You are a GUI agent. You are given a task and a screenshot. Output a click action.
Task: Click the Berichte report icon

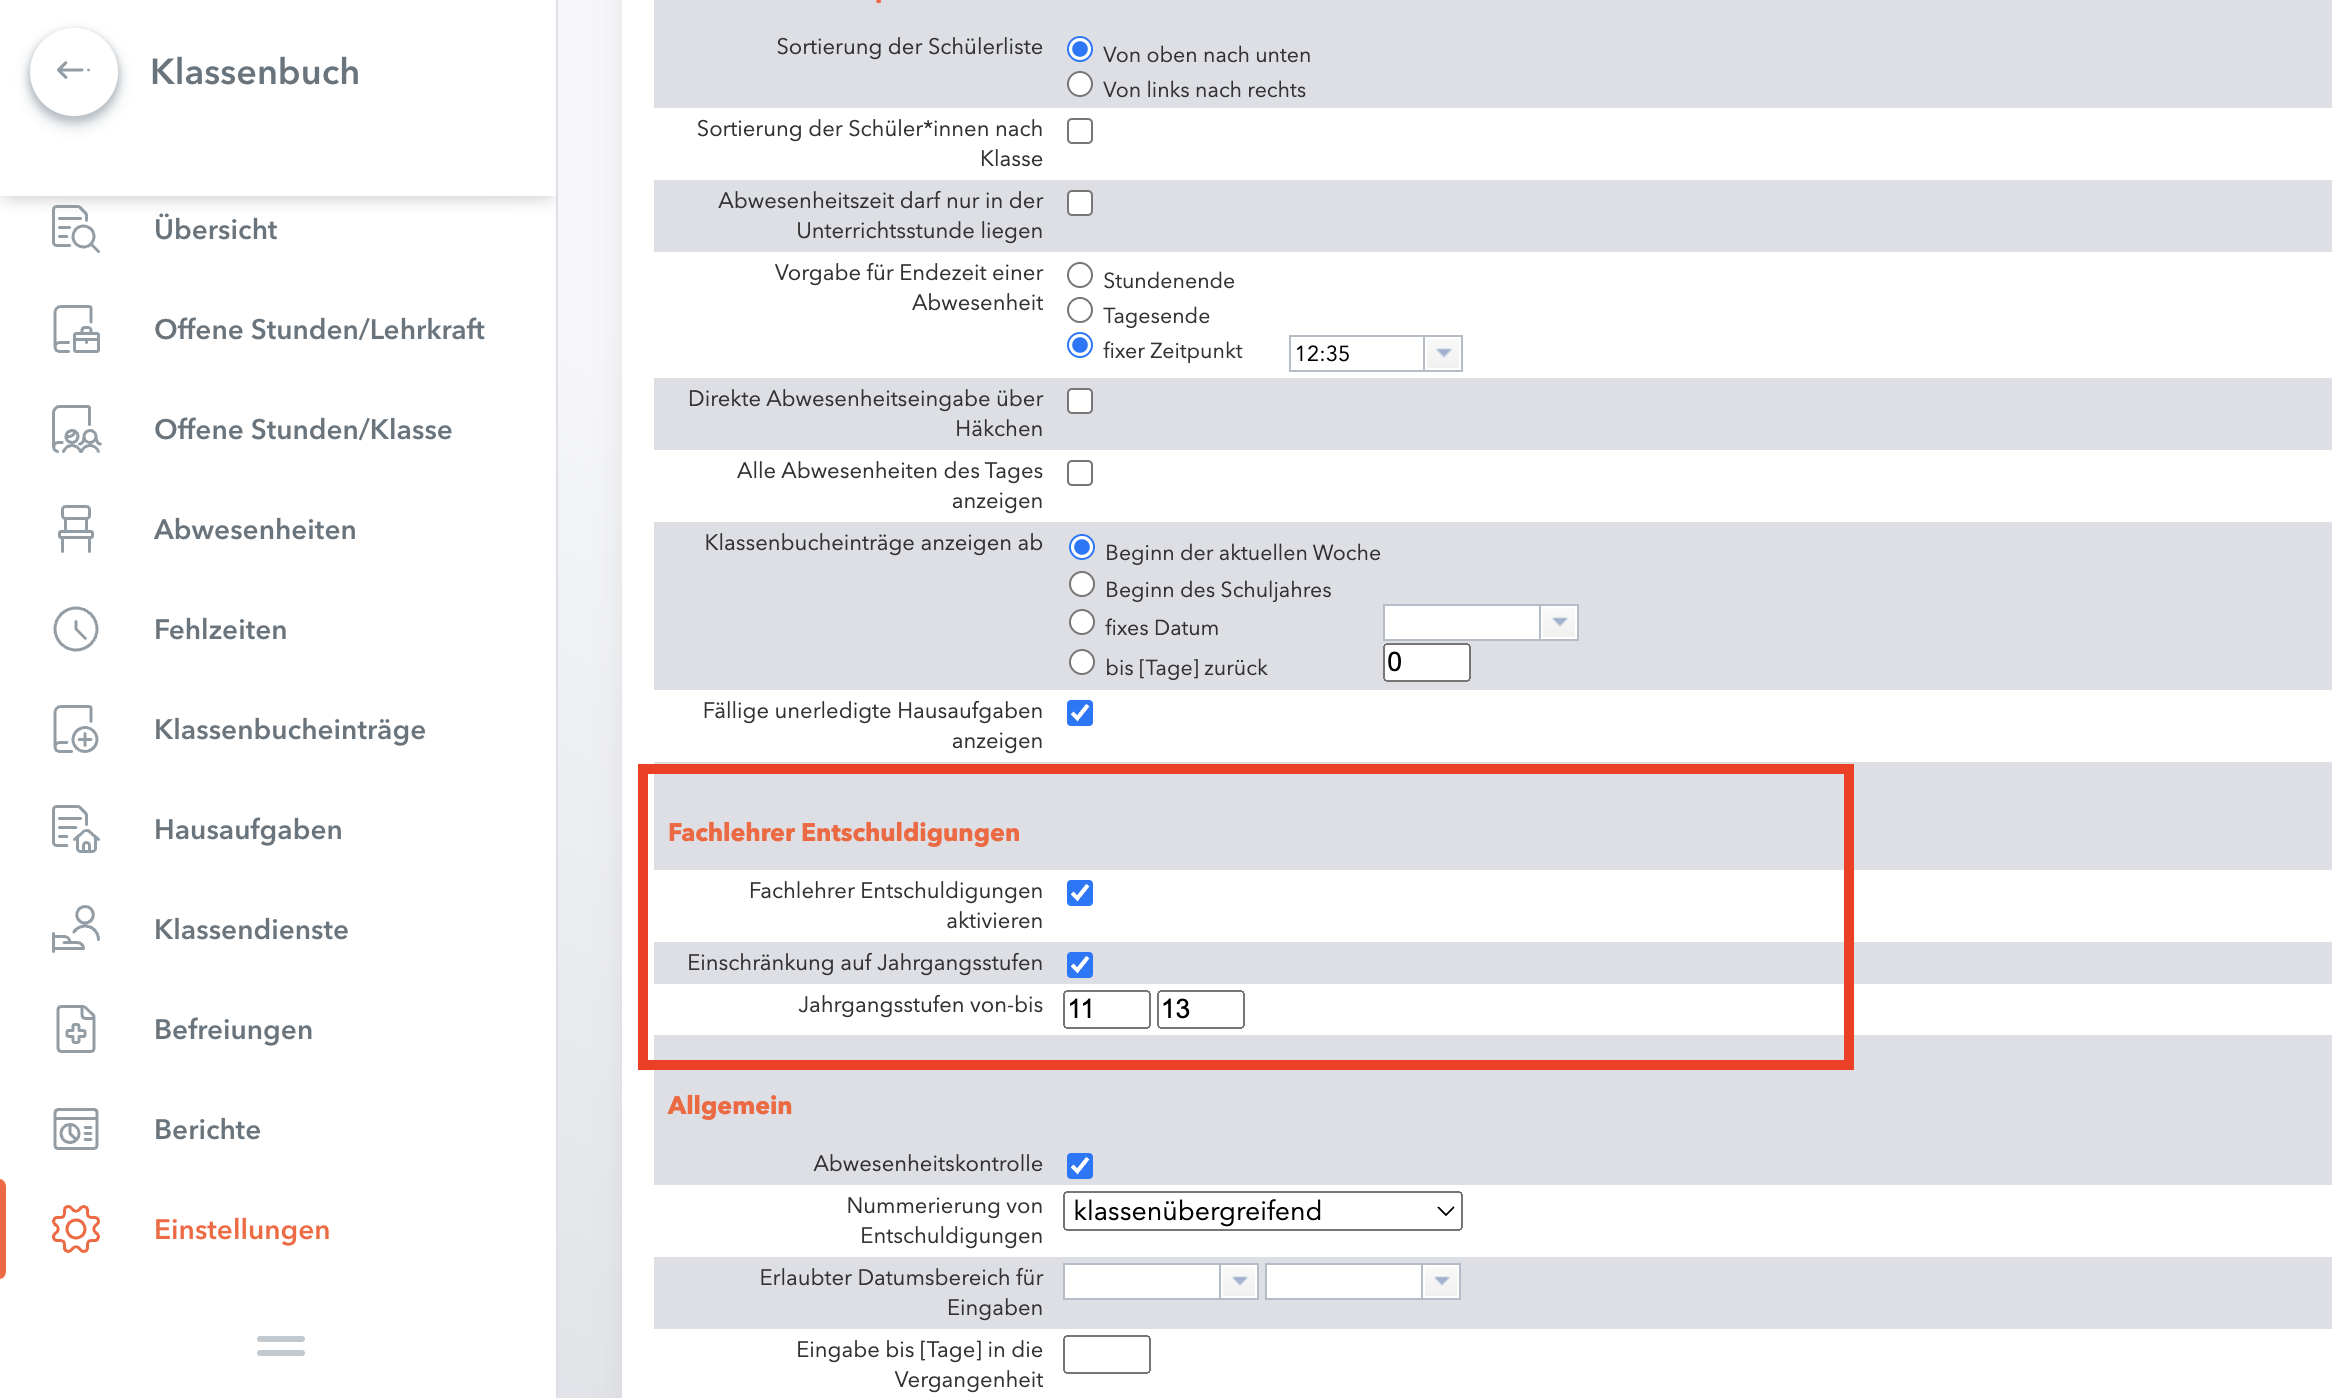point(76,1129)
